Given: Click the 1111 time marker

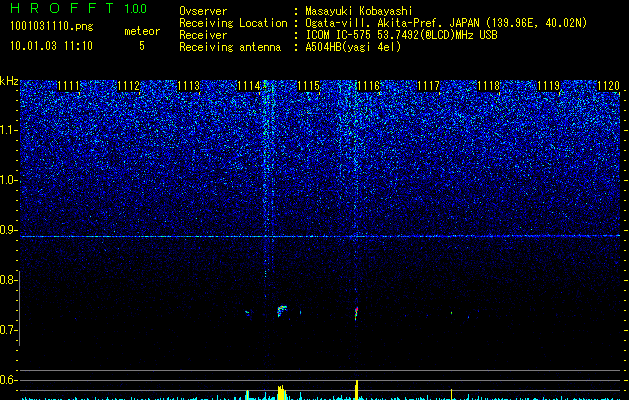Looking at the screenshot, I should coord(69,86).
